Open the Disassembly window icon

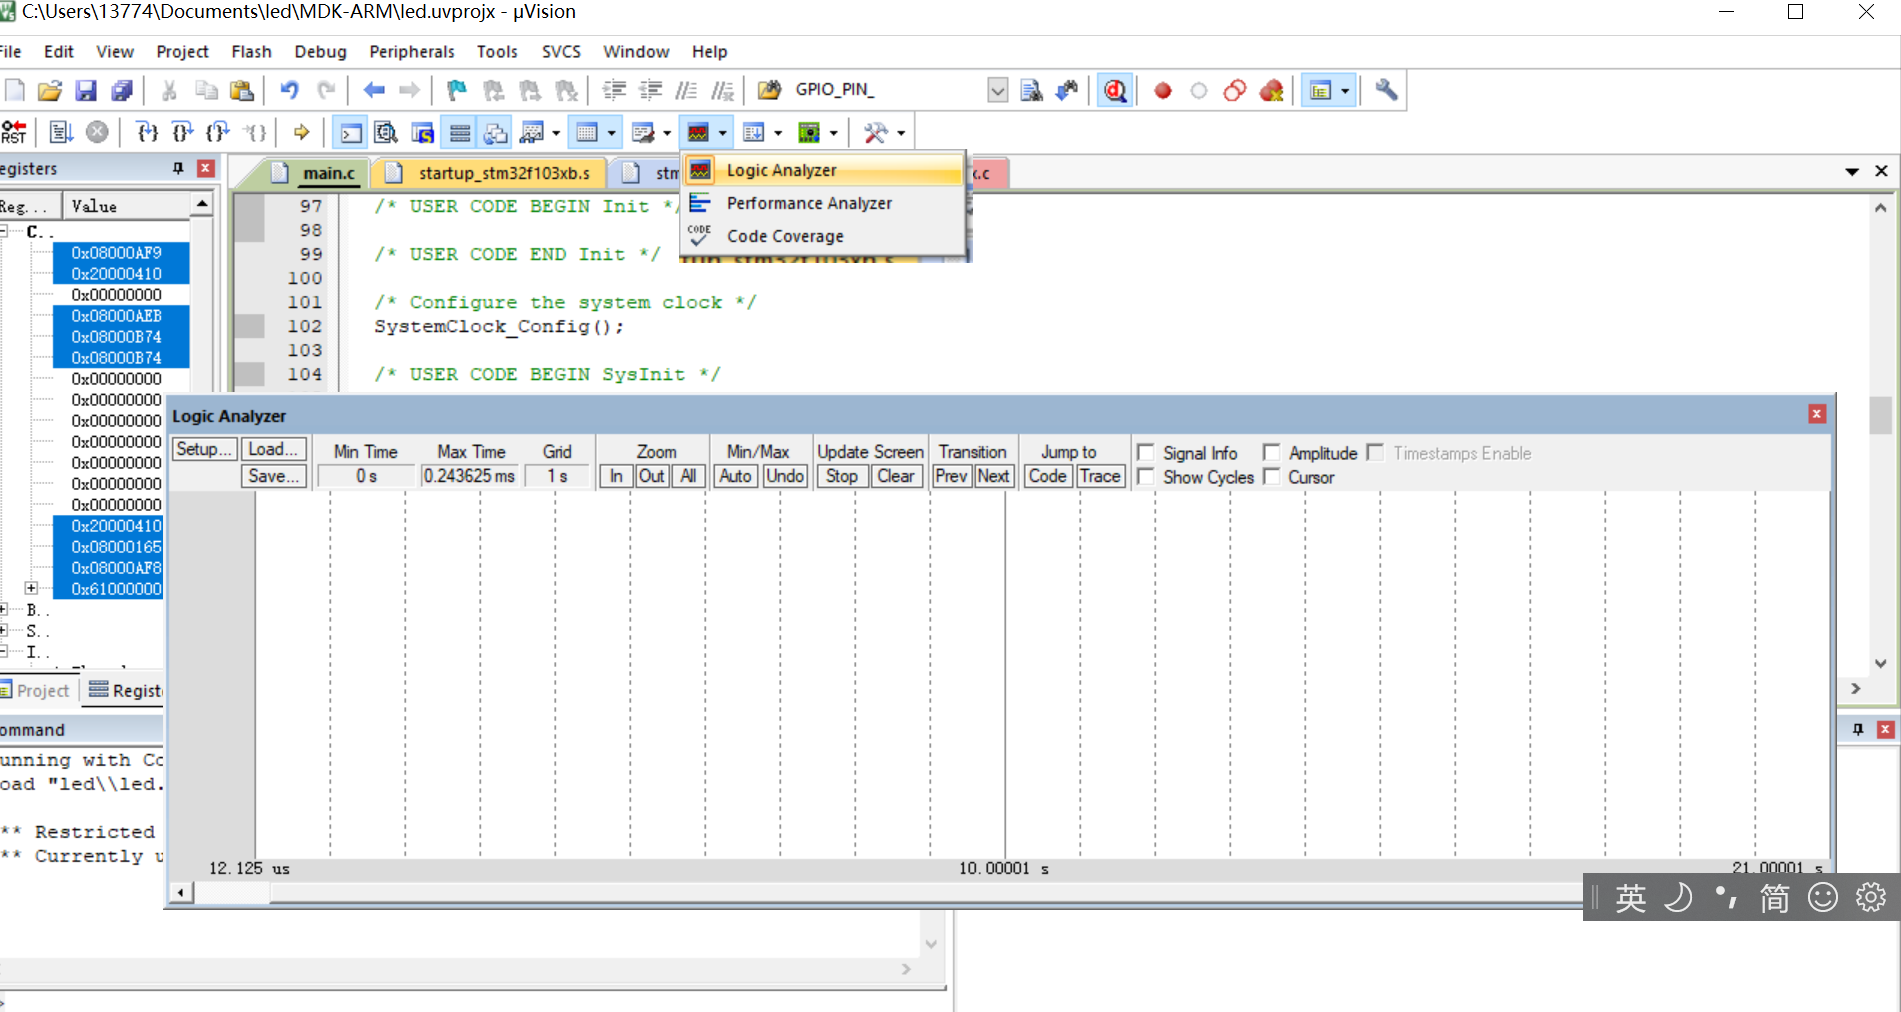click(386, 132)
